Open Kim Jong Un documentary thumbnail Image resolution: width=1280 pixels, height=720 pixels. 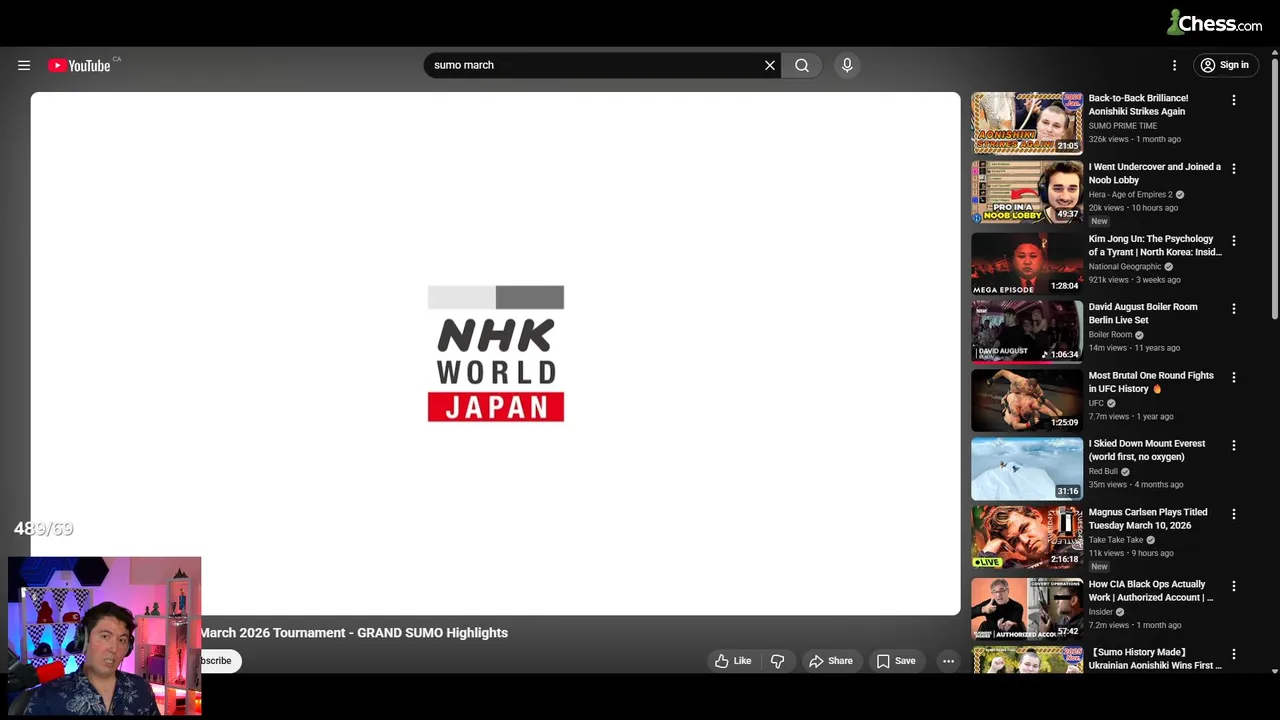pyautogui.click(x=1027, y=264)
